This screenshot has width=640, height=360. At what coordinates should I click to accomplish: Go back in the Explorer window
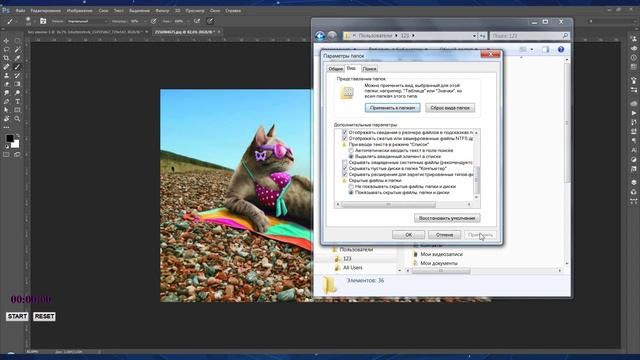320,36
